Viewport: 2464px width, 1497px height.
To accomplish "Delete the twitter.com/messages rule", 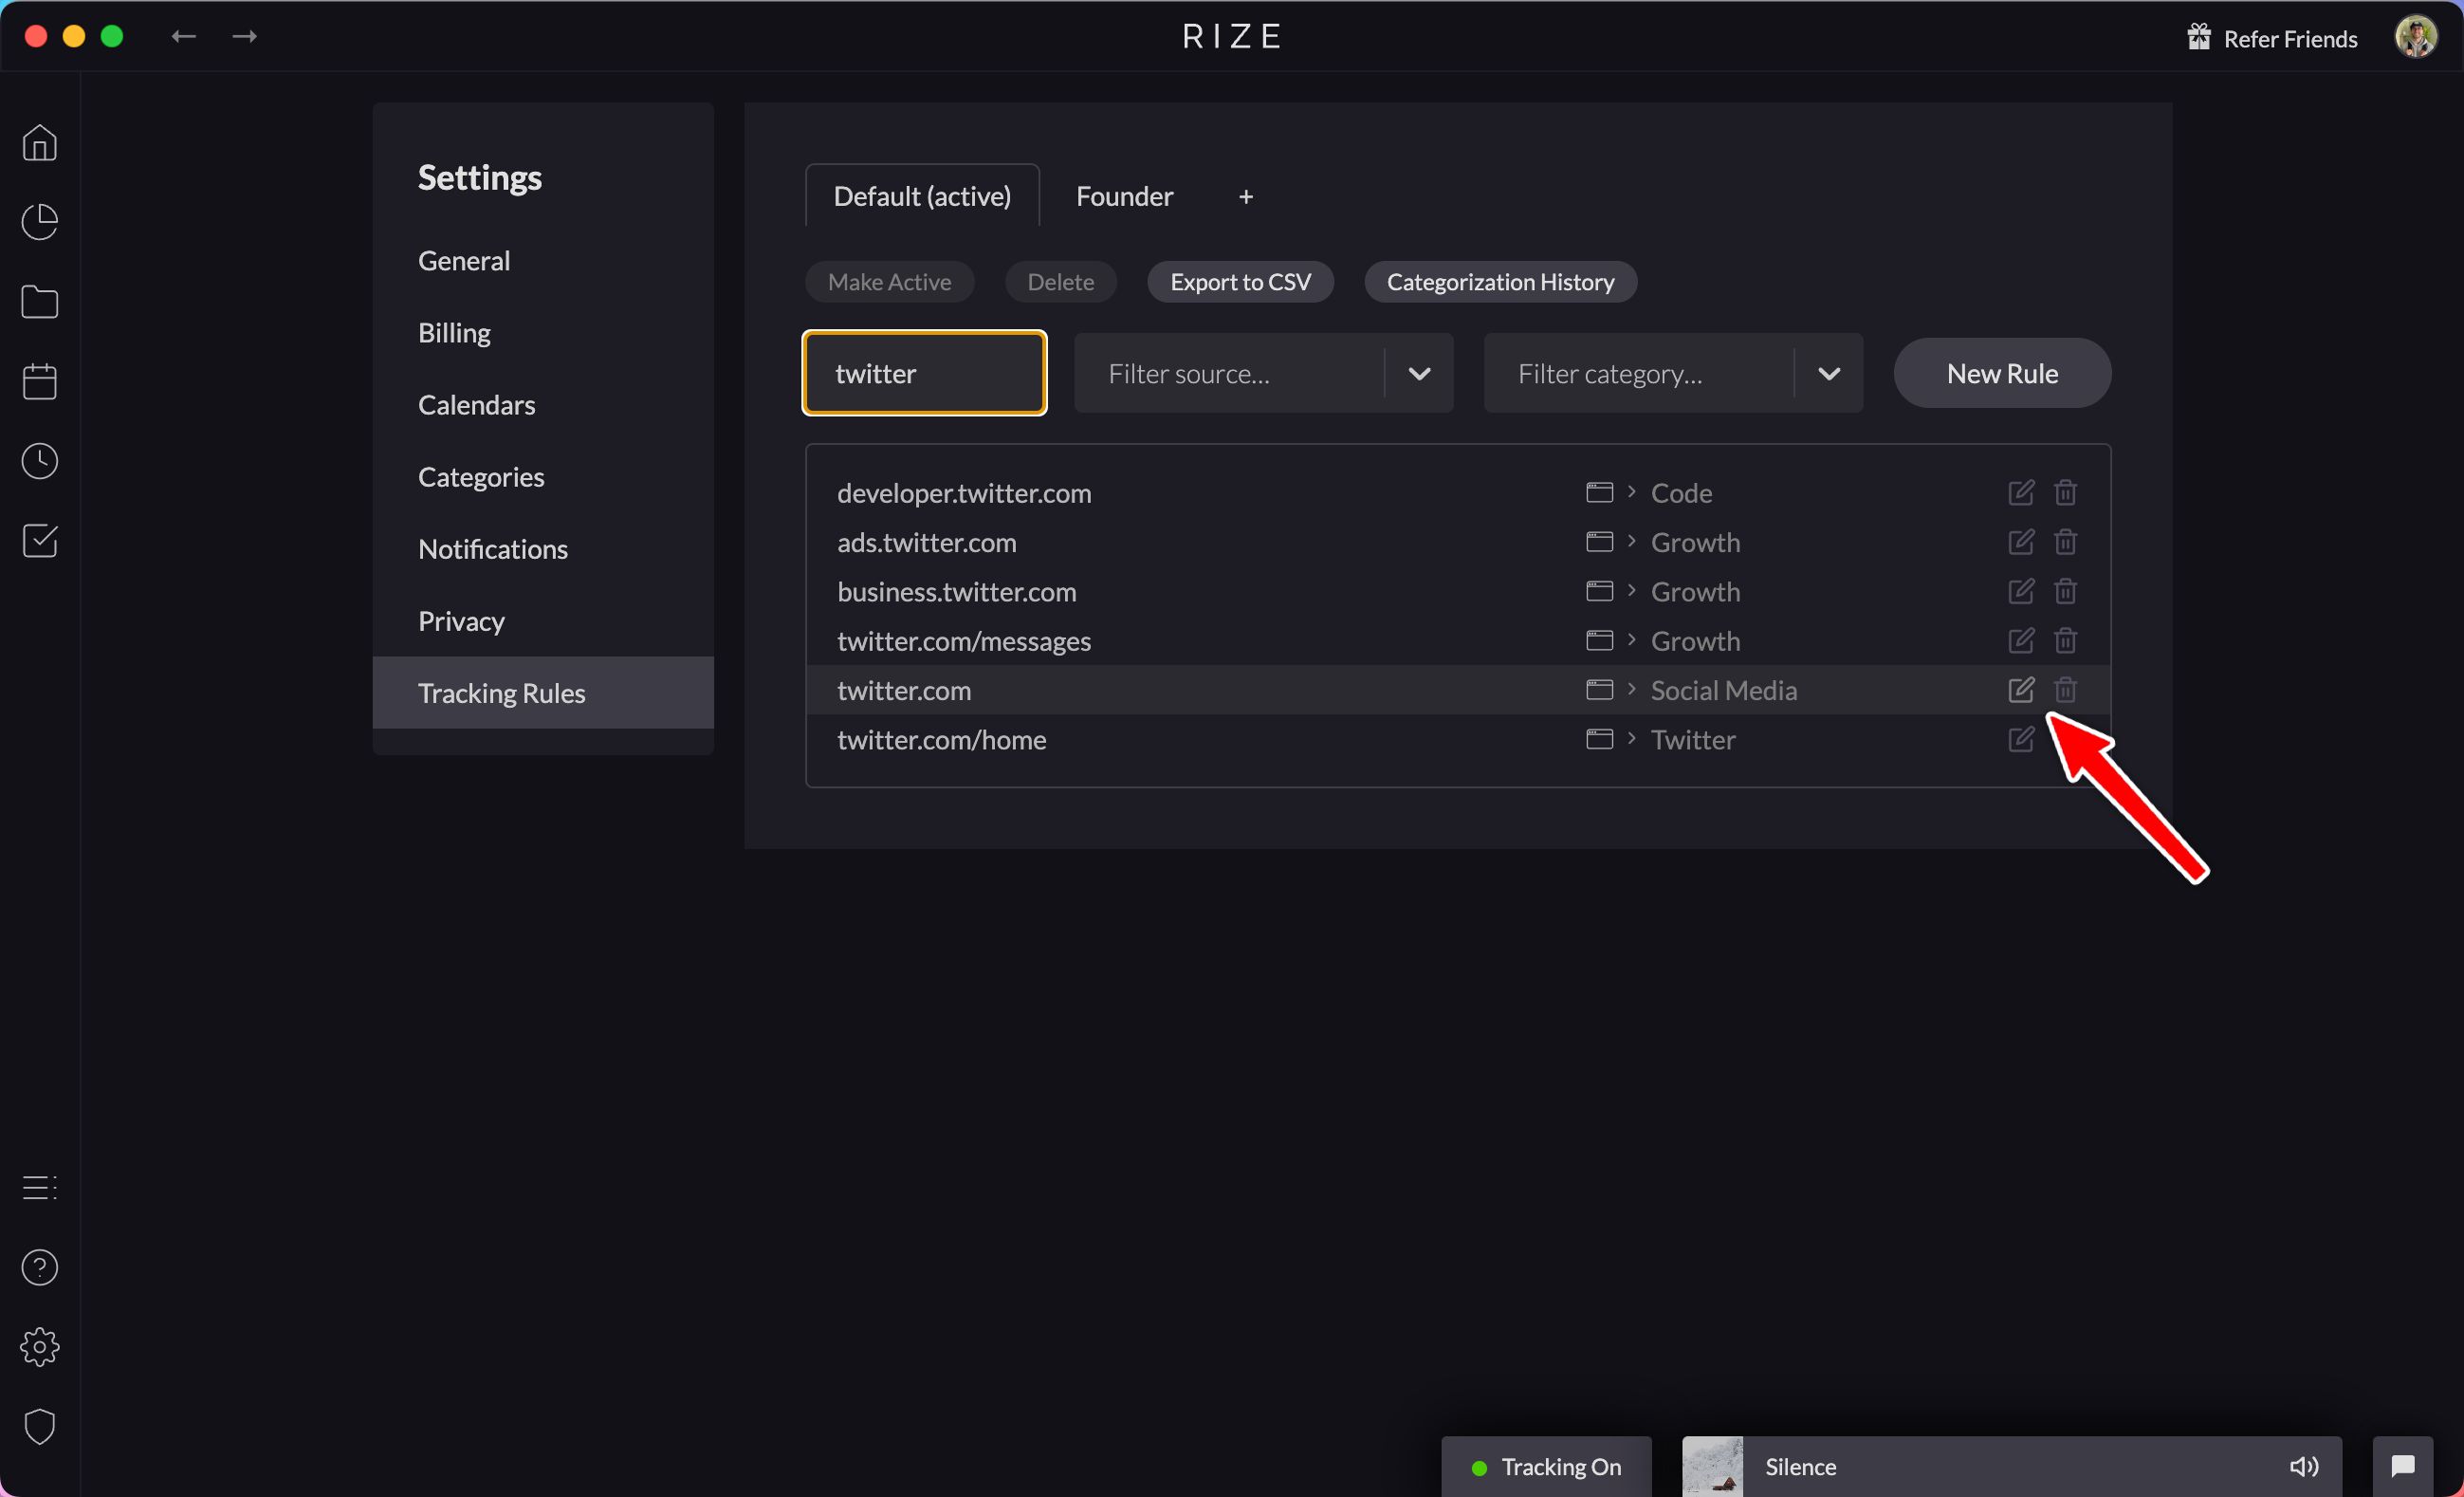I will pyautogui.click(x=2065, y=640).
